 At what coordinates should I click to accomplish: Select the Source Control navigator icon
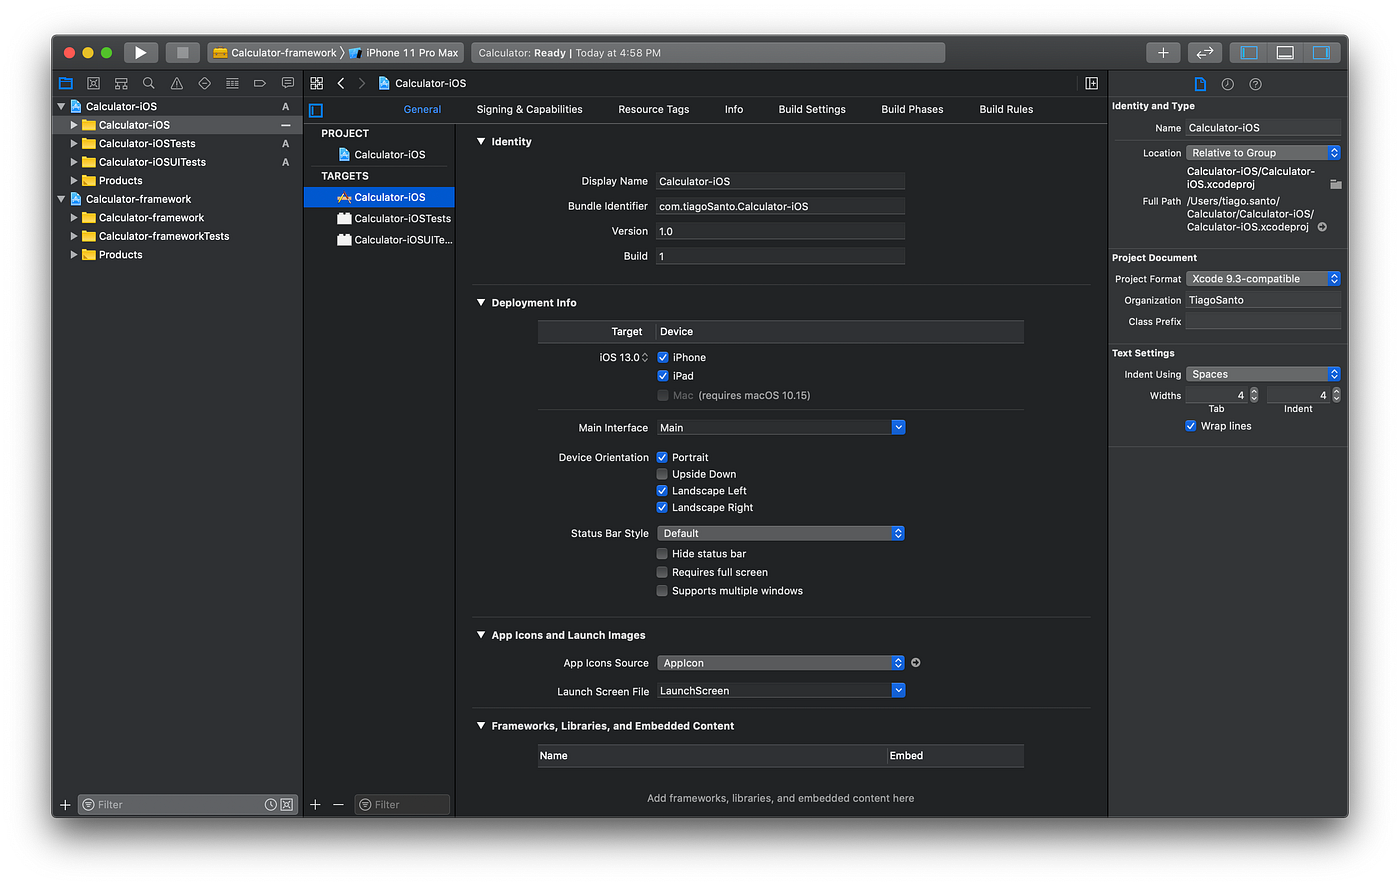tap(93, 83)
